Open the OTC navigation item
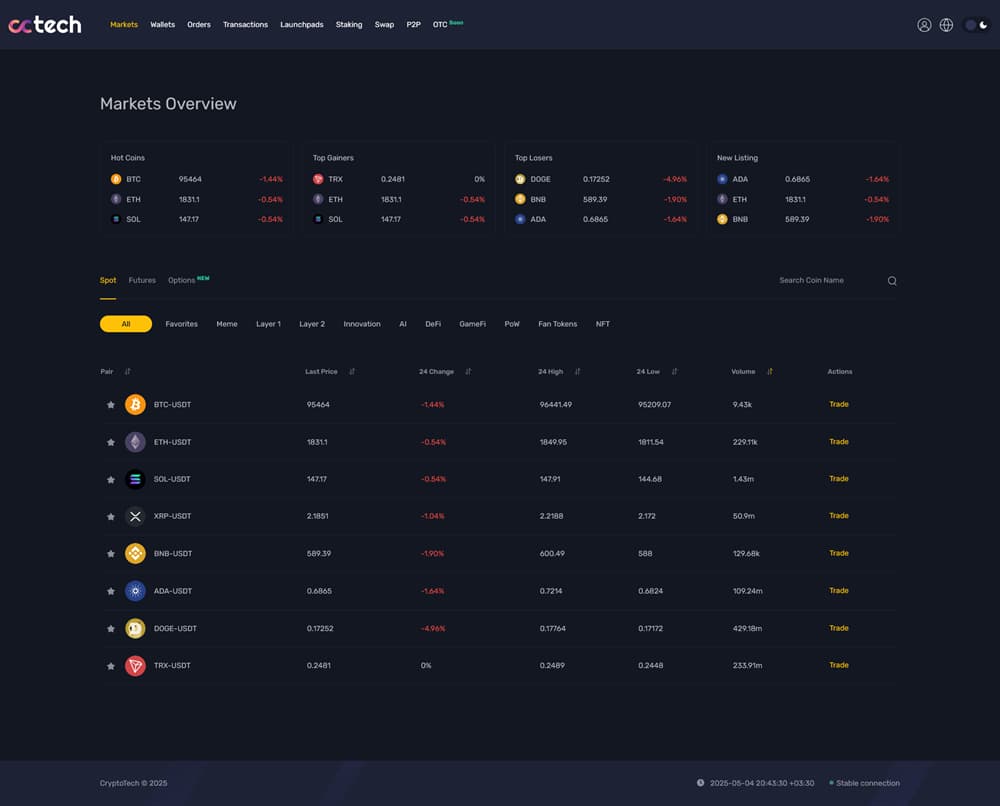 (x=440, y=25)
